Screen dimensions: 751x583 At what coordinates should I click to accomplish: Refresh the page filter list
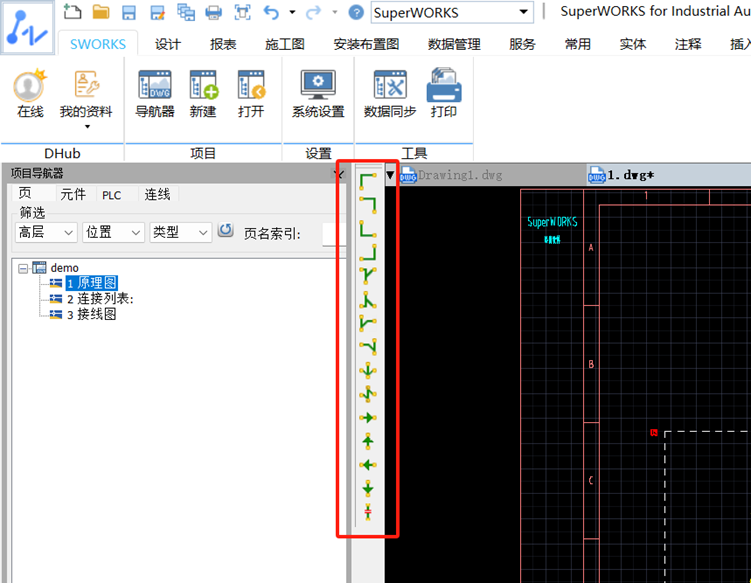[226, 230]
